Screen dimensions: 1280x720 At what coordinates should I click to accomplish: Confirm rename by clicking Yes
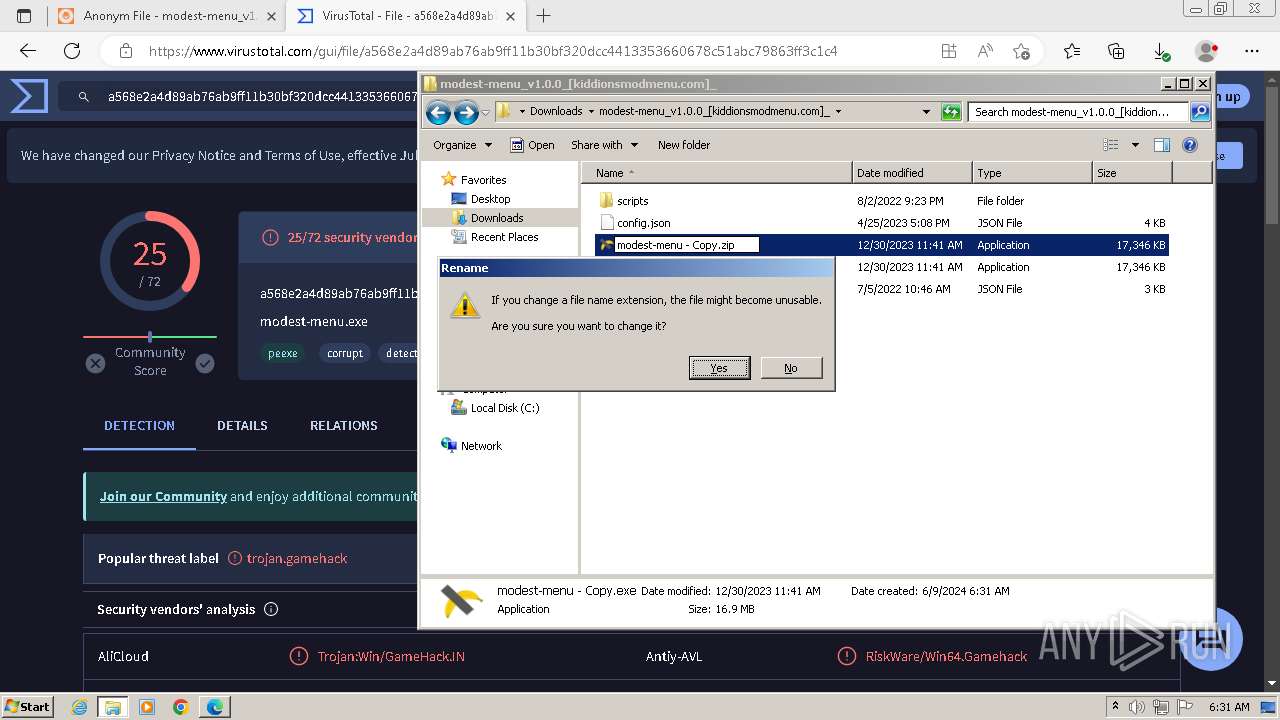[x=719, y=368]
